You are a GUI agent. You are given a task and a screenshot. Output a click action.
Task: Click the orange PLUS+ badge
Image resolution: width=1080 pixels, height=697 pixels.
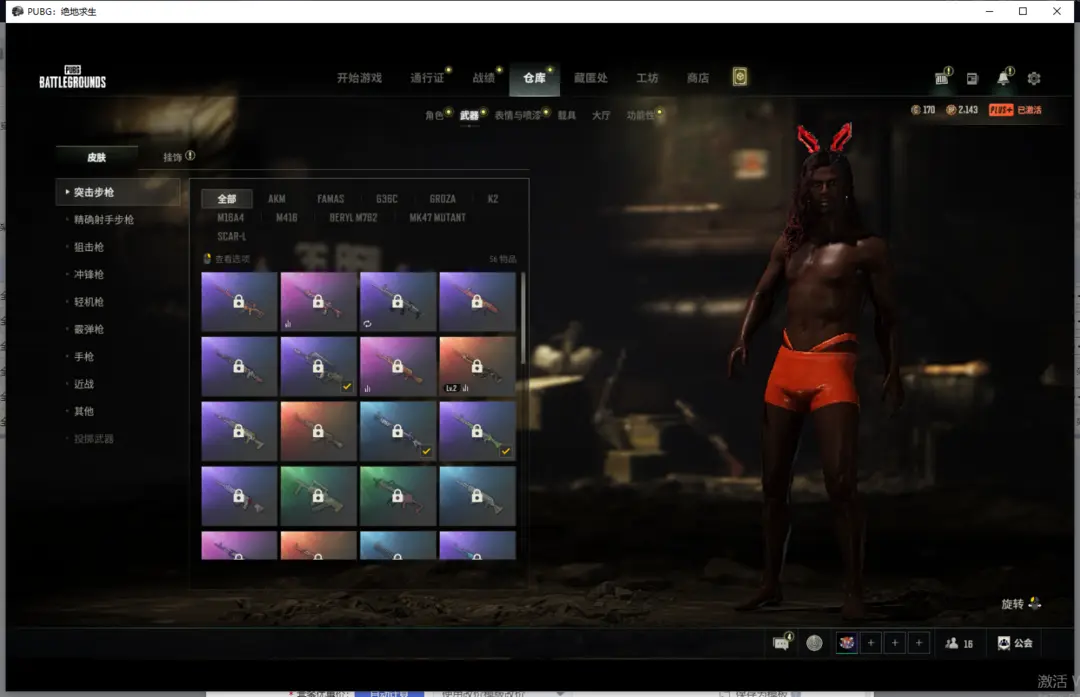pyautogui.click(x=1001, y=110)
